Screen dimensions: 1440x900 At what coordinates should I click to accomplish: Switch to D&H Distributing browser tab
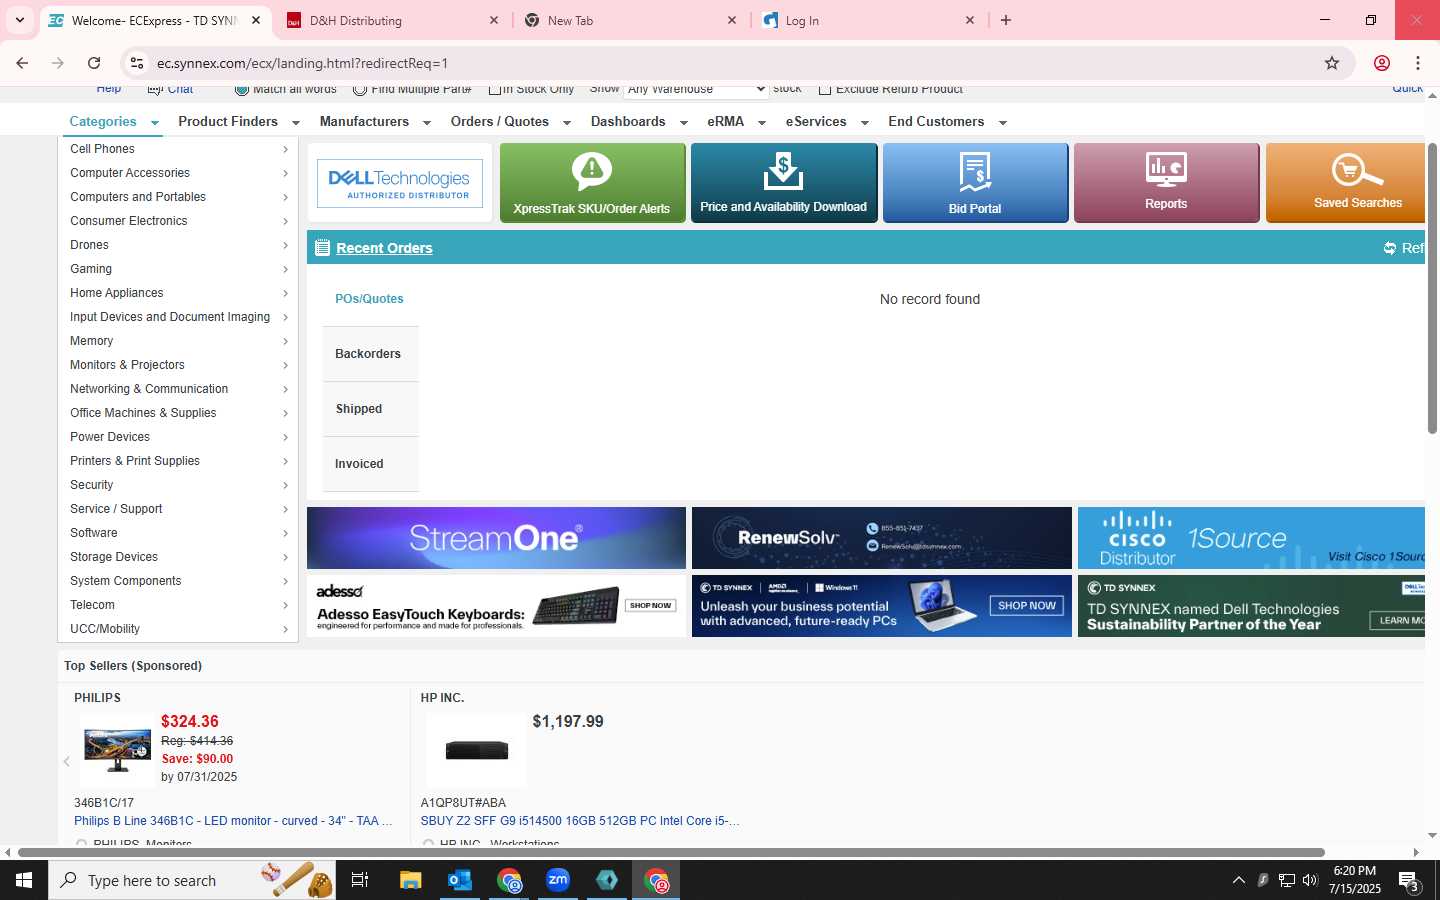tap(391, 20)
